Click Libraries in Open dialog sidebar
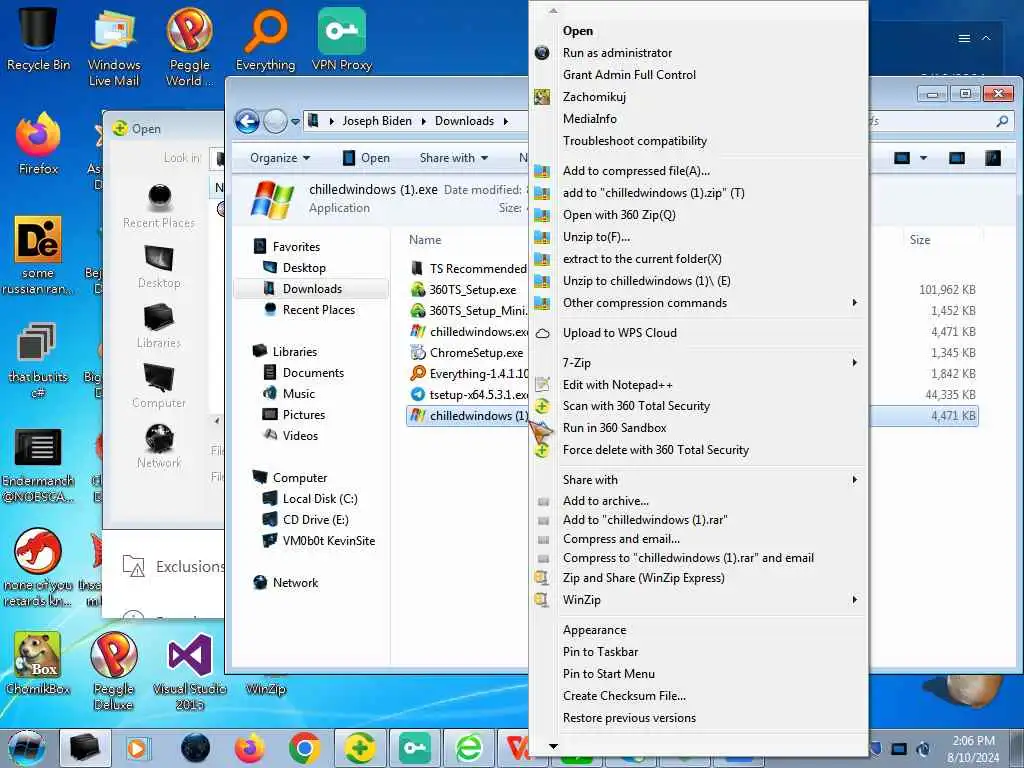Screen dimensions: 1024x768 (x=159, y=327)
